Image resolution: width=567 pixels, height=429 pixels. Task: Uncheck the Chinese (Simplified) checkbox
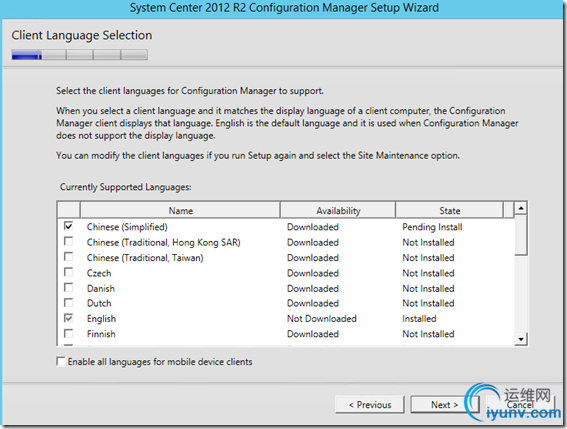[x=68, y=226]
